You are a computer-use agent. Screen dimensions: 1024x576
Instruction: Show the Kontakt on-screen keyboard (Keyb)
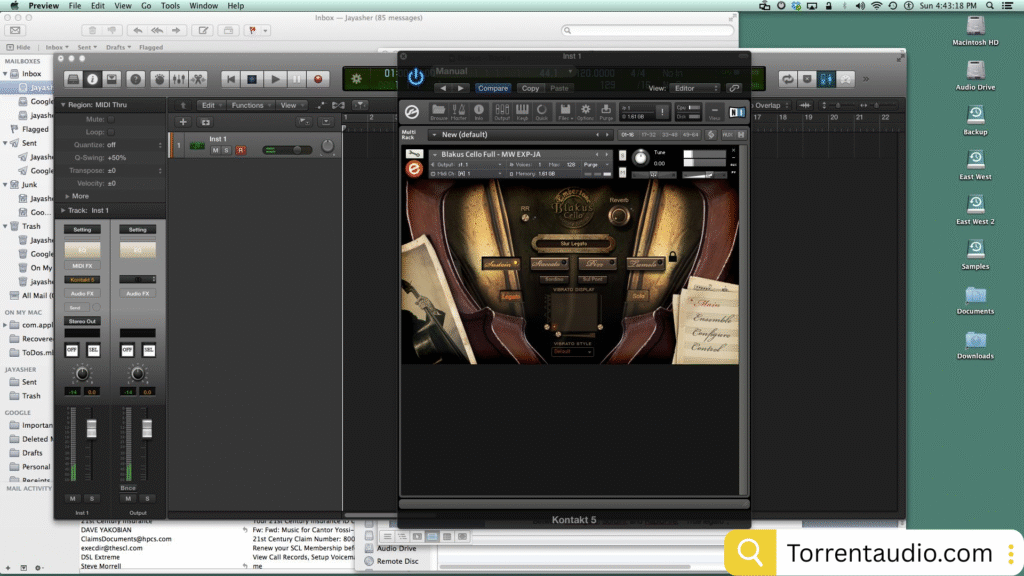pyautogui.click(x=520, y=110)
